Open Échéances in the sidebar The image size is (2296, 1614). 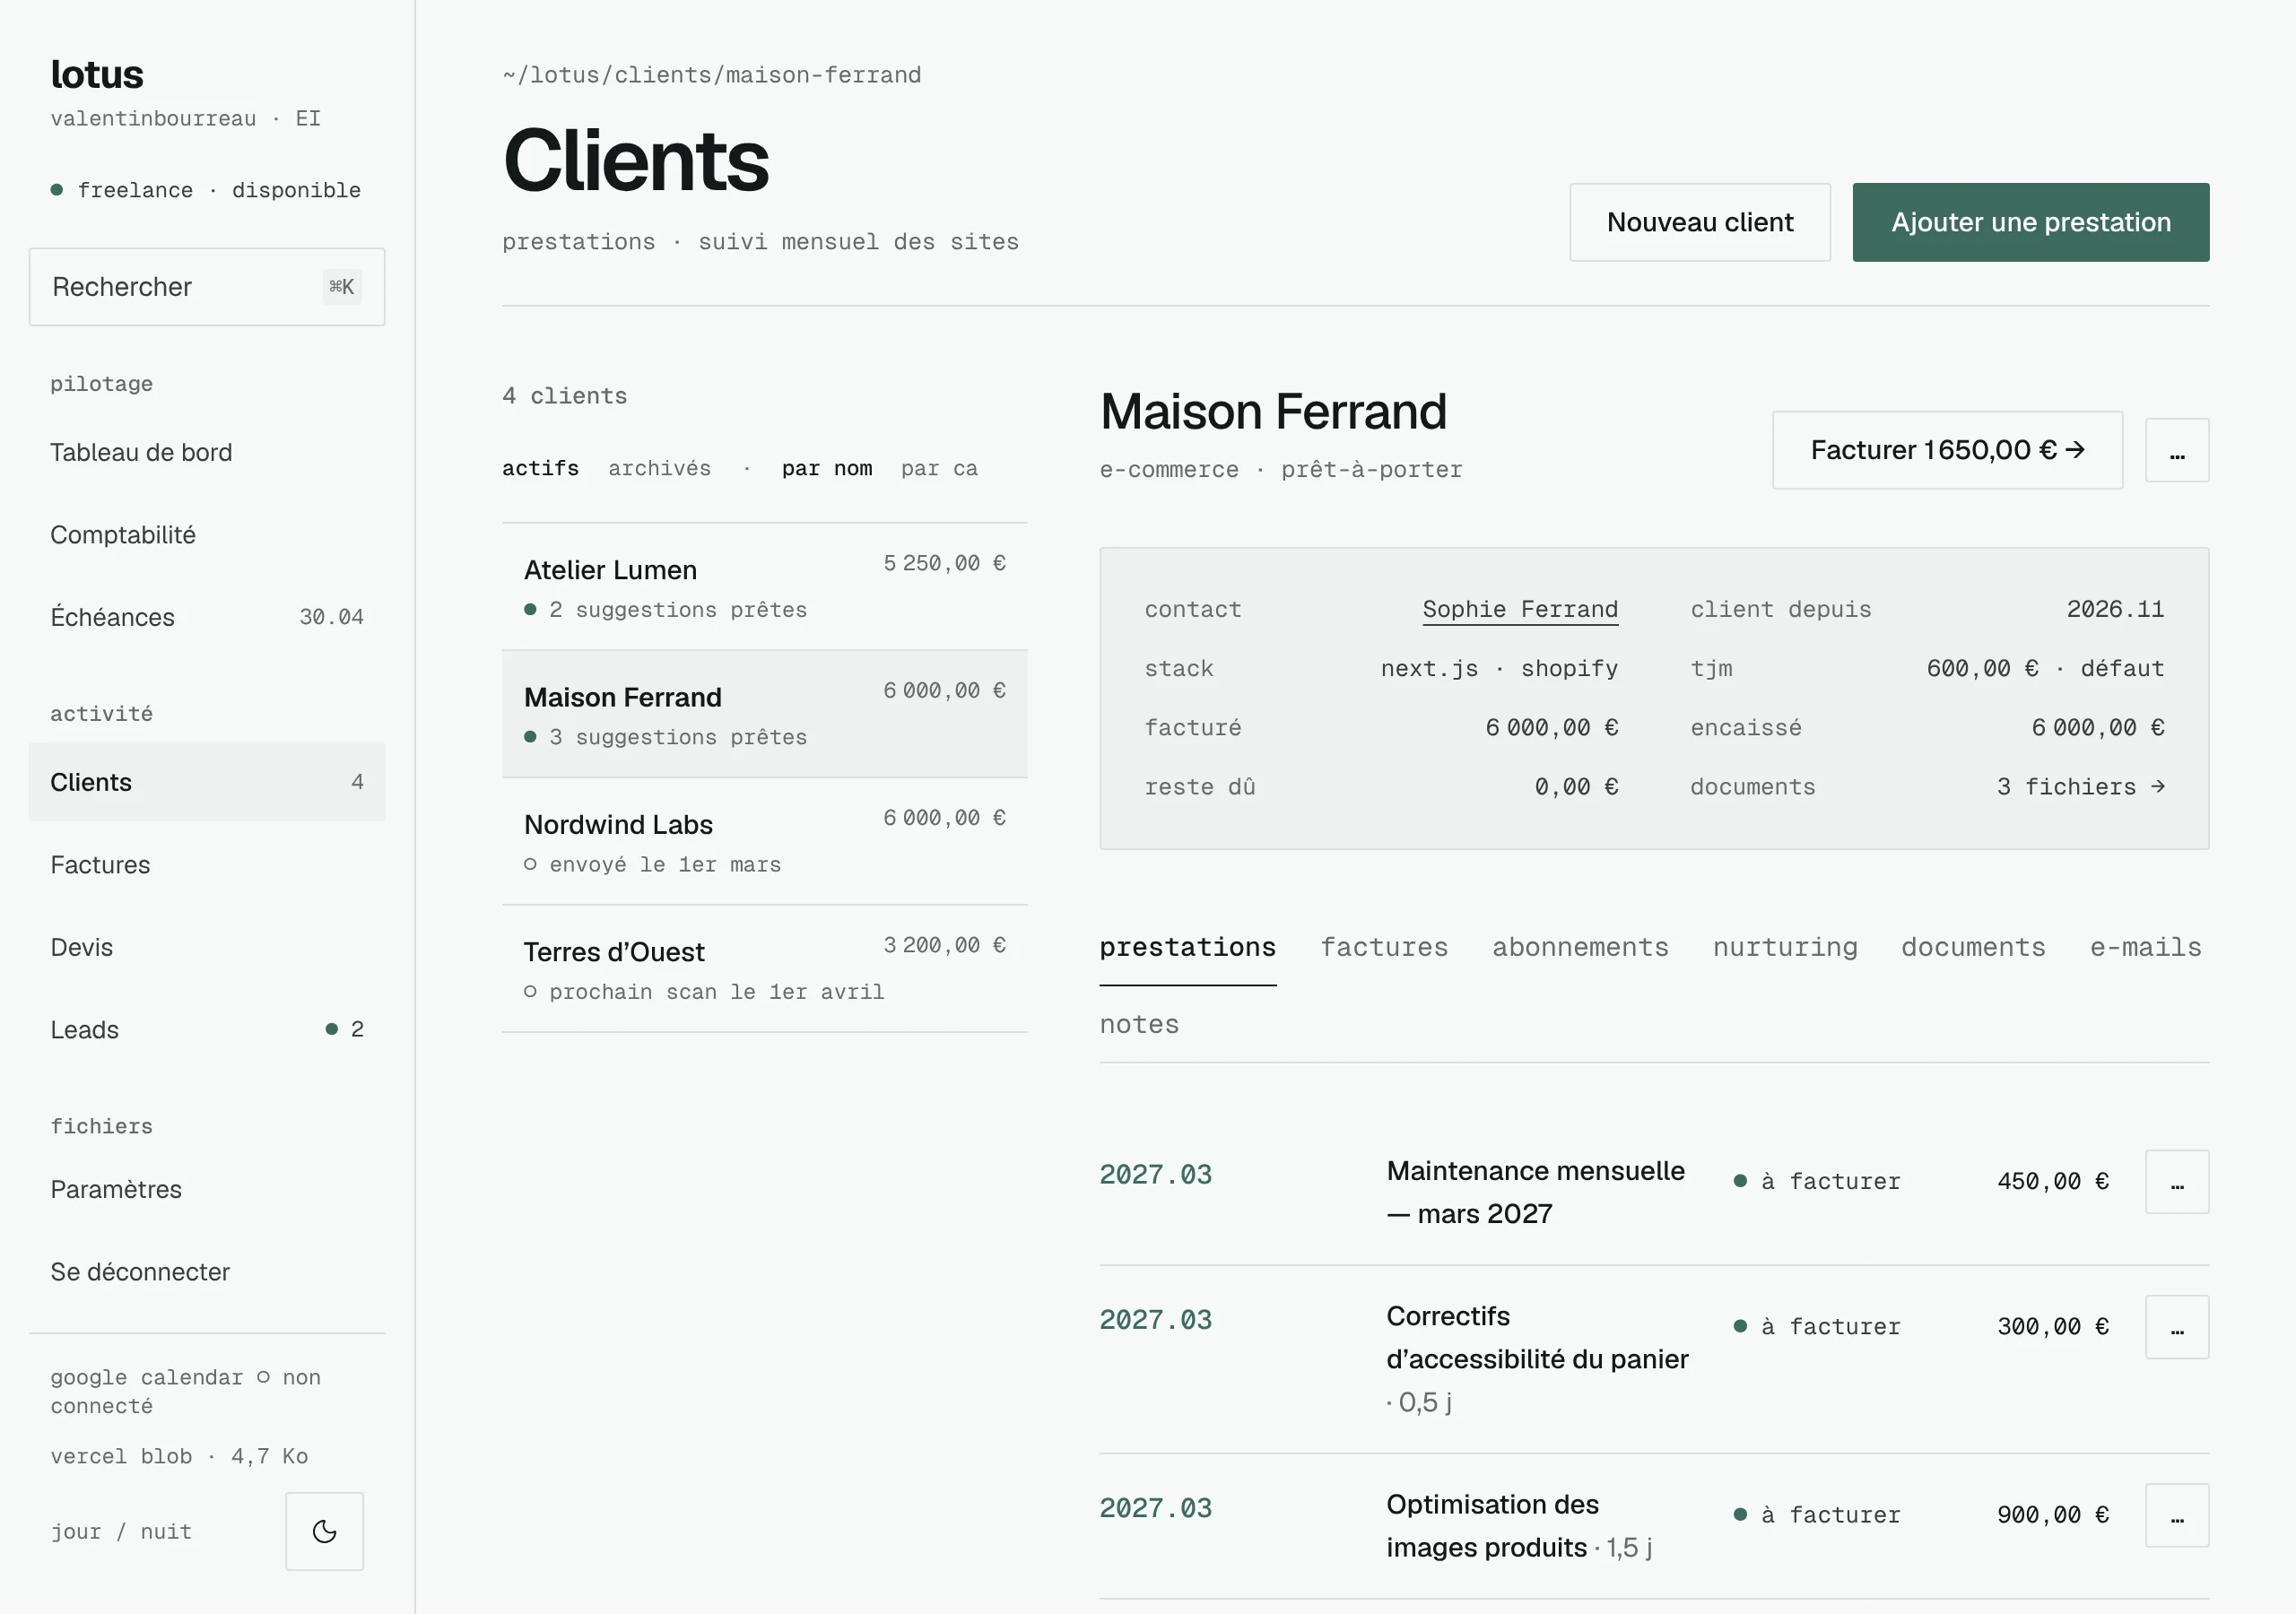207,617
